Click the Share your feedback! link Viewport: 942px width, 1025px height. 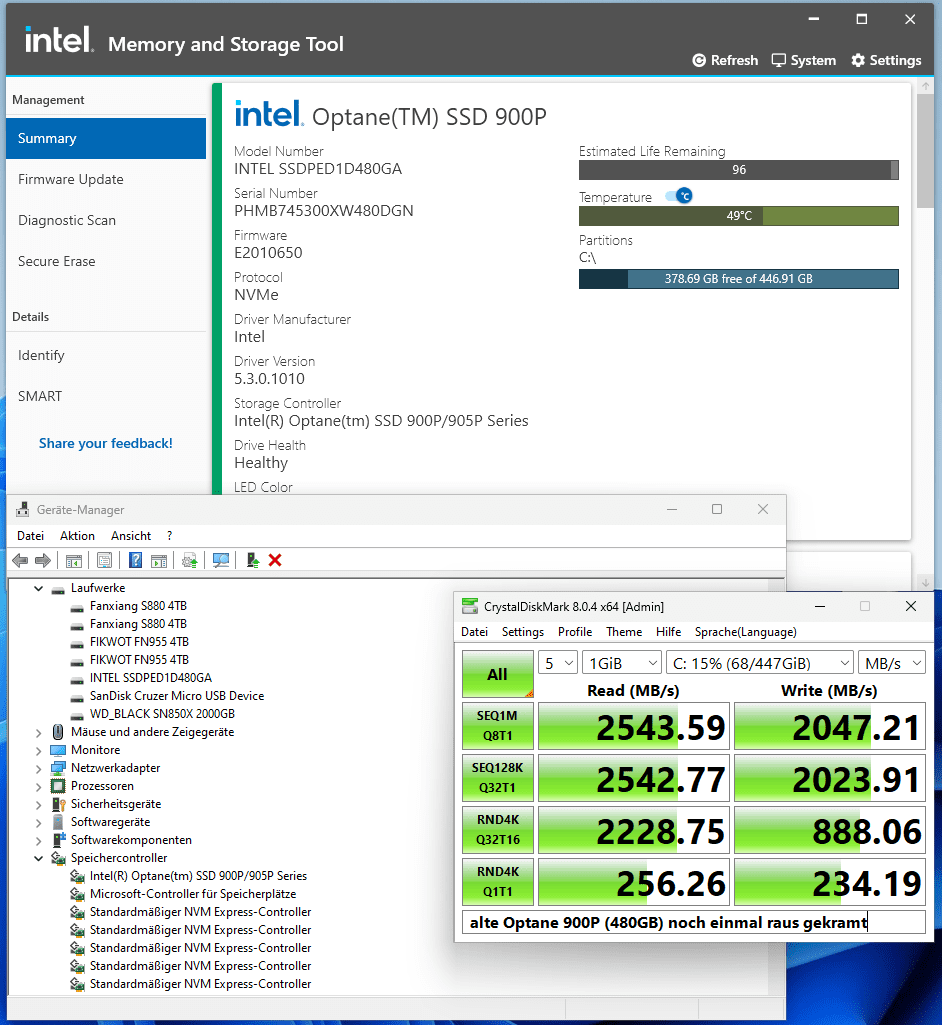106,443
